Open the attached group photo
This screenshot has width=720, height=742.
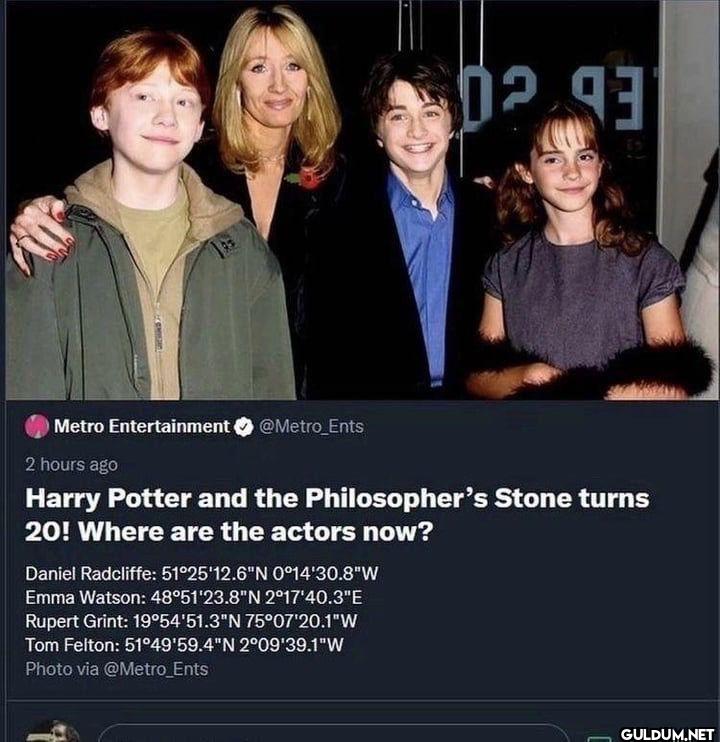pyautogui.click(x=360, y=200)
